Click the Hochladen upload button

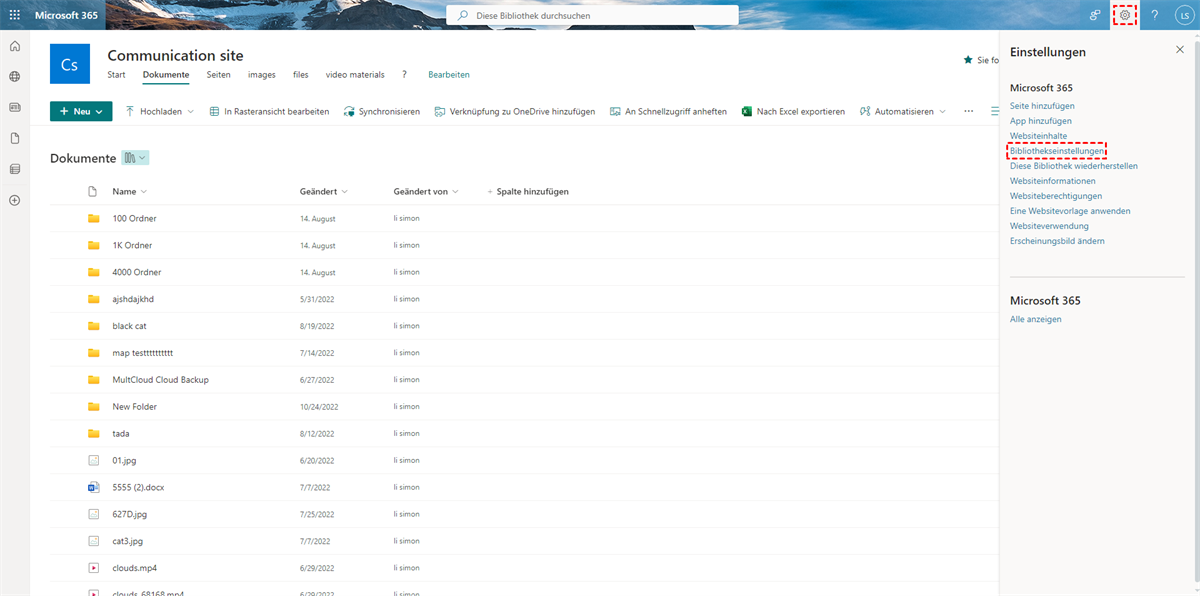pos(158,111)
